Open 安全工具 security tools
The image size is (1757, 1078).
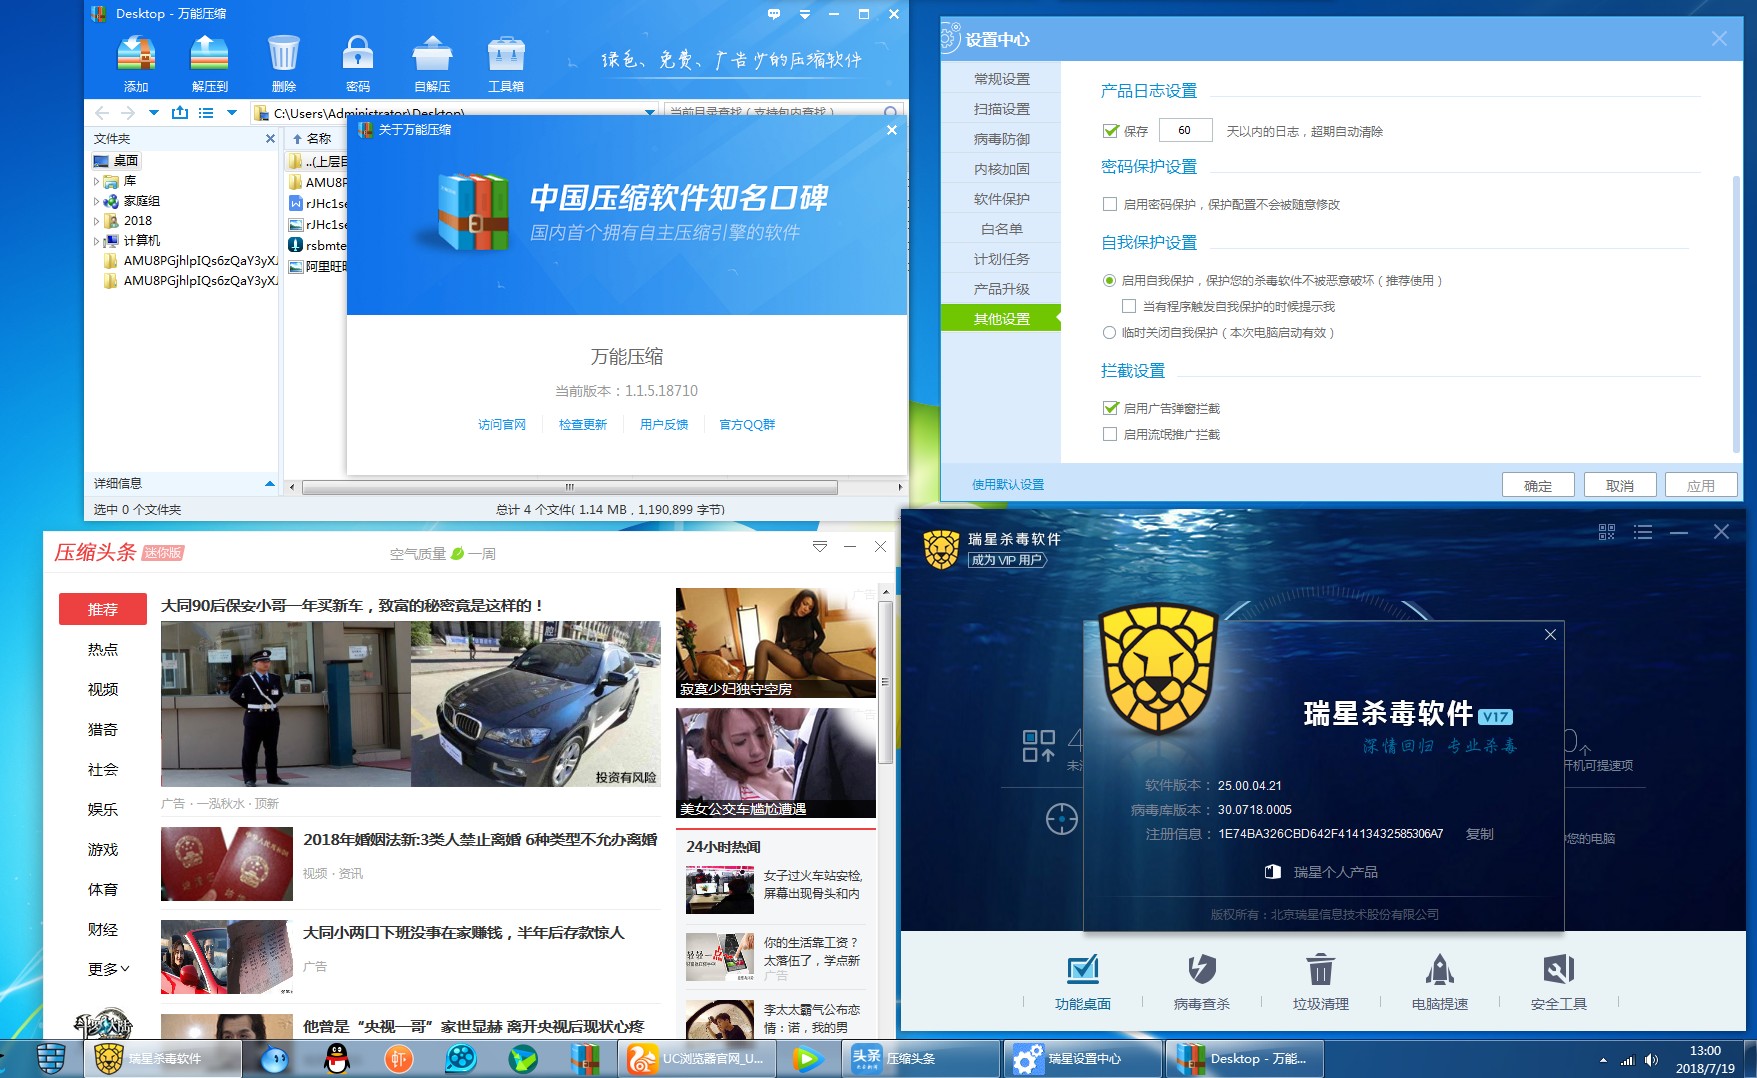click(1559, 982)
